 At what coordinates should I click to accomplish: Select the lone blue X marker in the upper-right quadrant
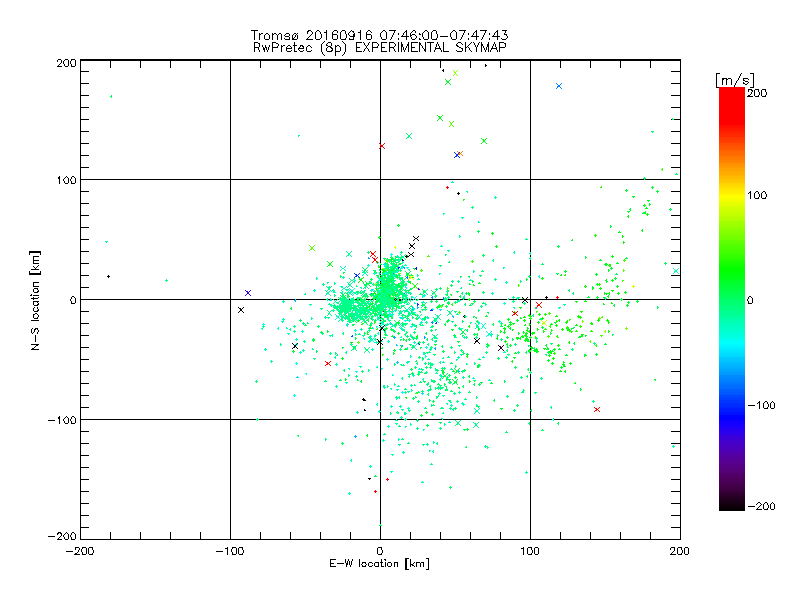[559, 86]
